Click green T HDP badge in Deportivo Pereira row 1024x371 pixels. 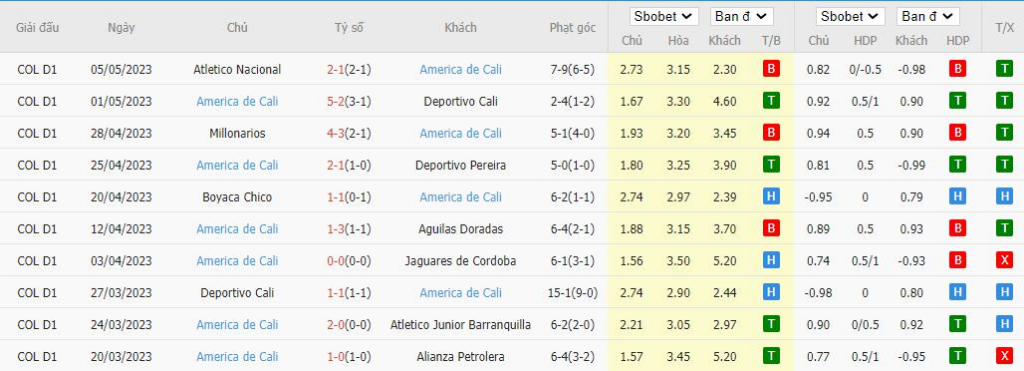tap(958, 165)
